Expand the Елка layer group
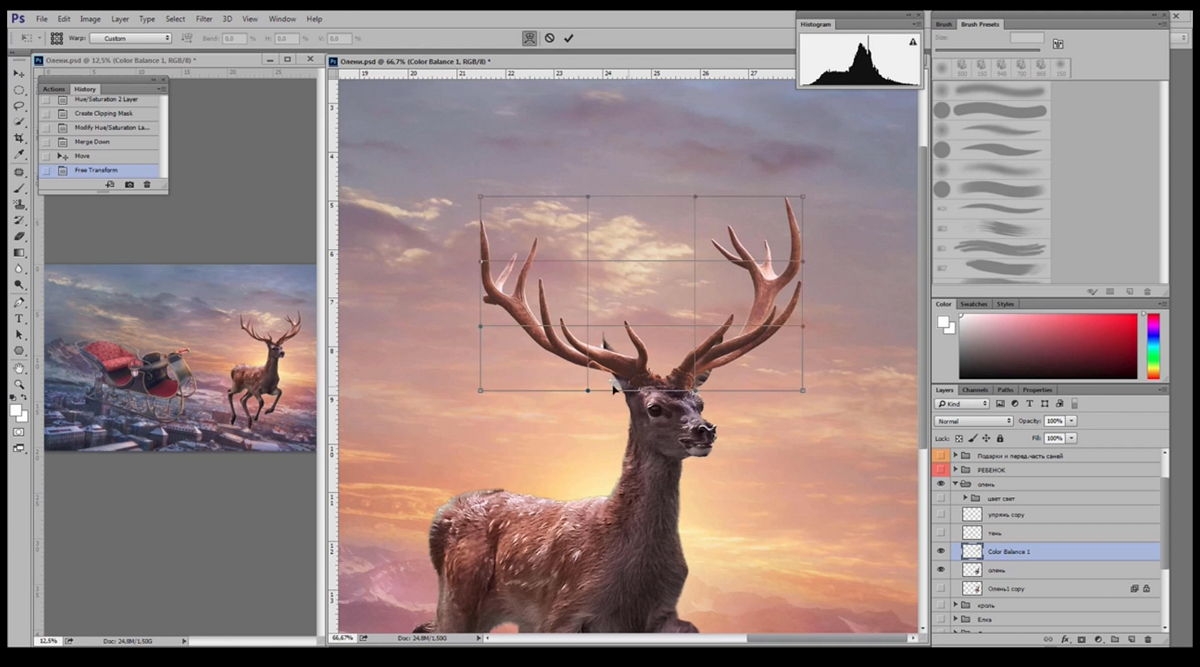Image resolution: width=1200 pixels, height=667 pixels. point(955,620)
